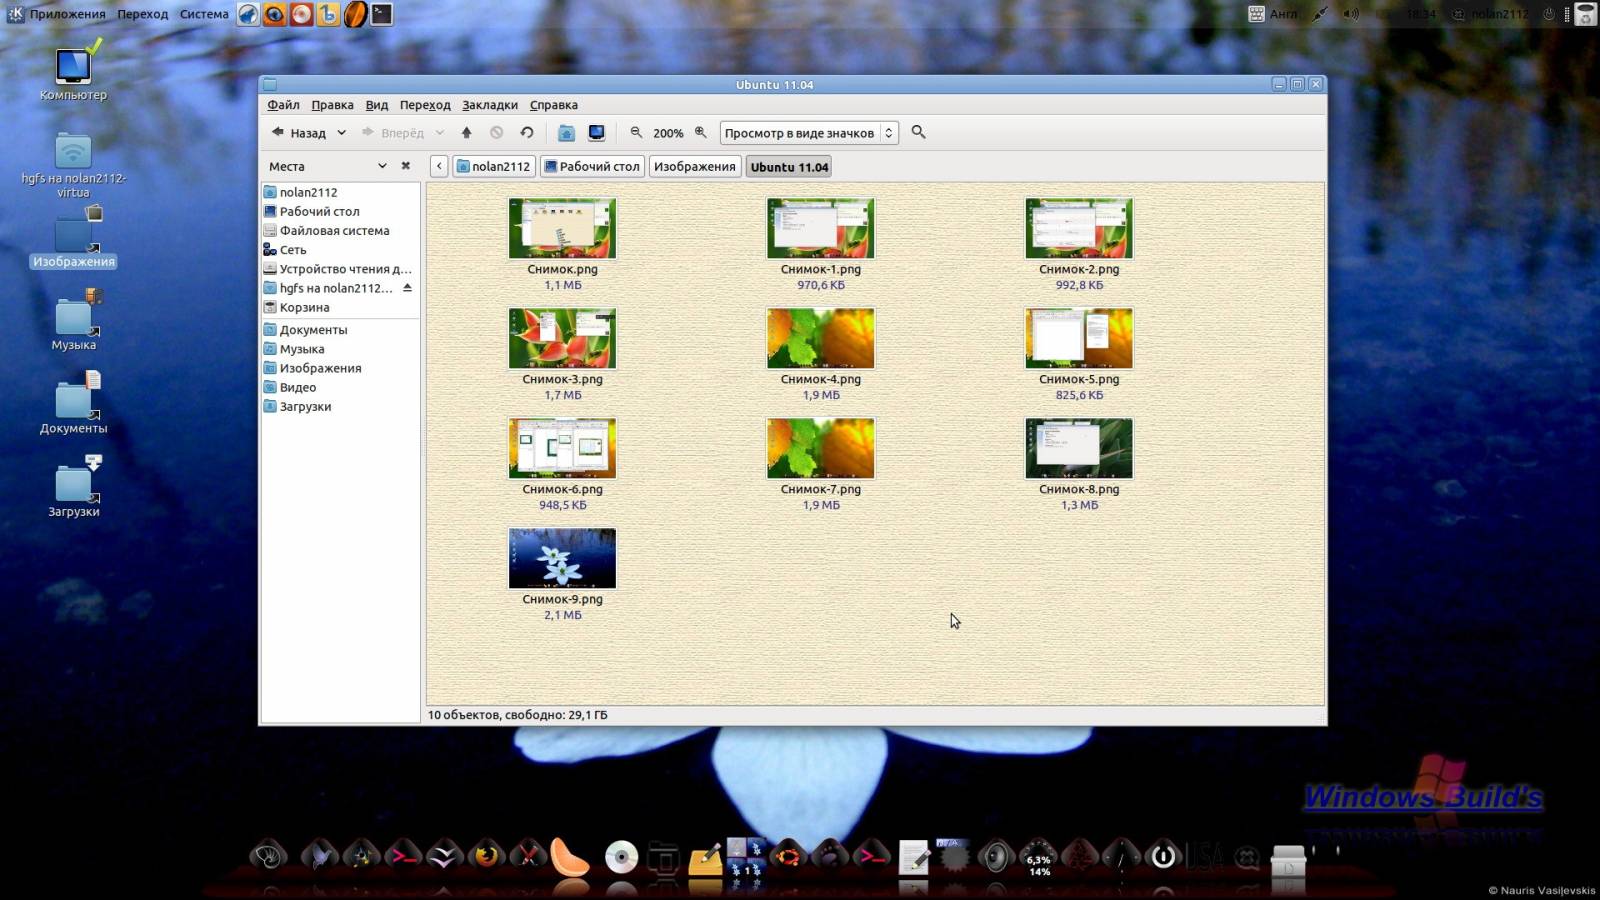This screenshot has width=1600, height=900.
Task: Open the Вперёд history dropdown arrow
Action: [439, 132]
